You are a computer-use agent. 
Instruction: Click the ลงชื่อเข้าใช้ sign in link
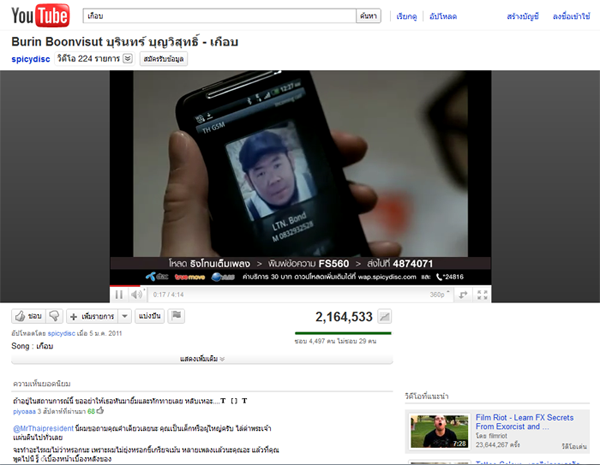pos(571,16)
